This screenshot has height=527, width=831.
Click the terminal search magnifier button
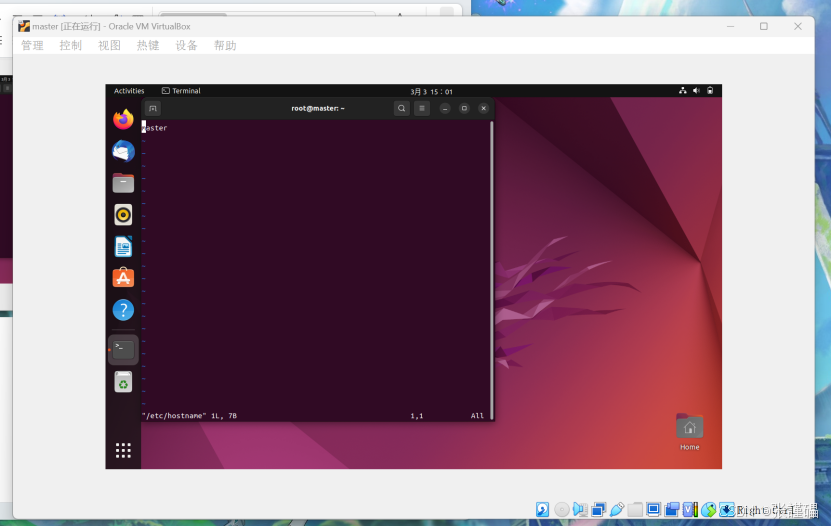click(402, 108)
